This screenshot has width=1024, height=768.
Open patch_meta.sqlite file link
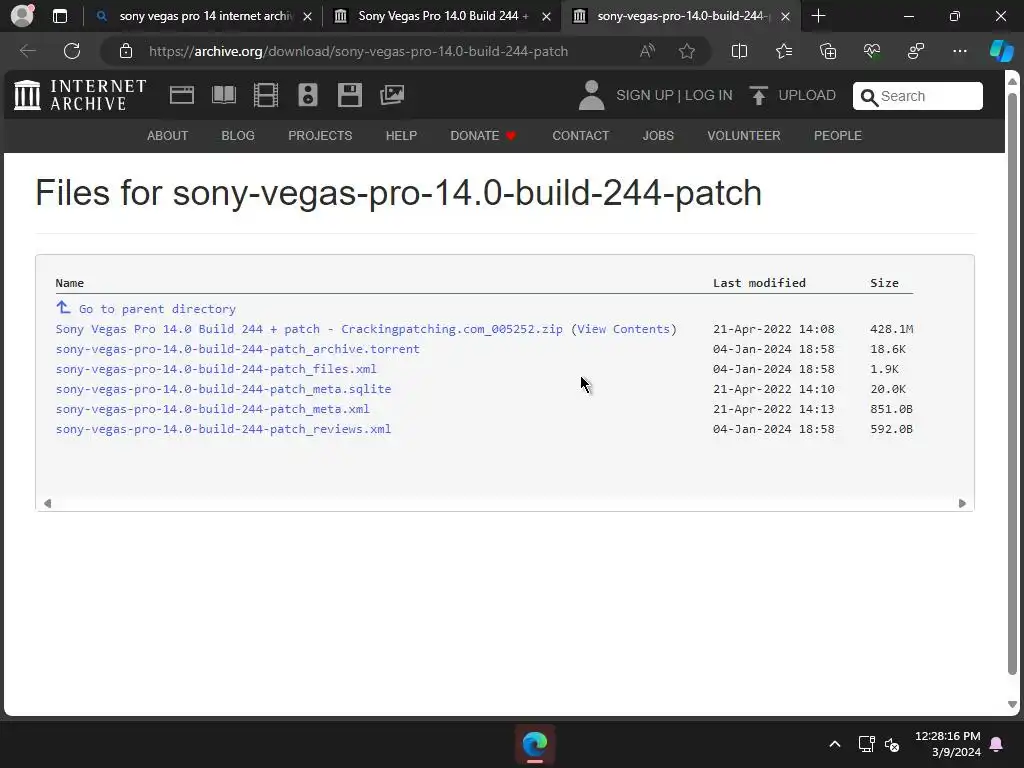point(223,389)
